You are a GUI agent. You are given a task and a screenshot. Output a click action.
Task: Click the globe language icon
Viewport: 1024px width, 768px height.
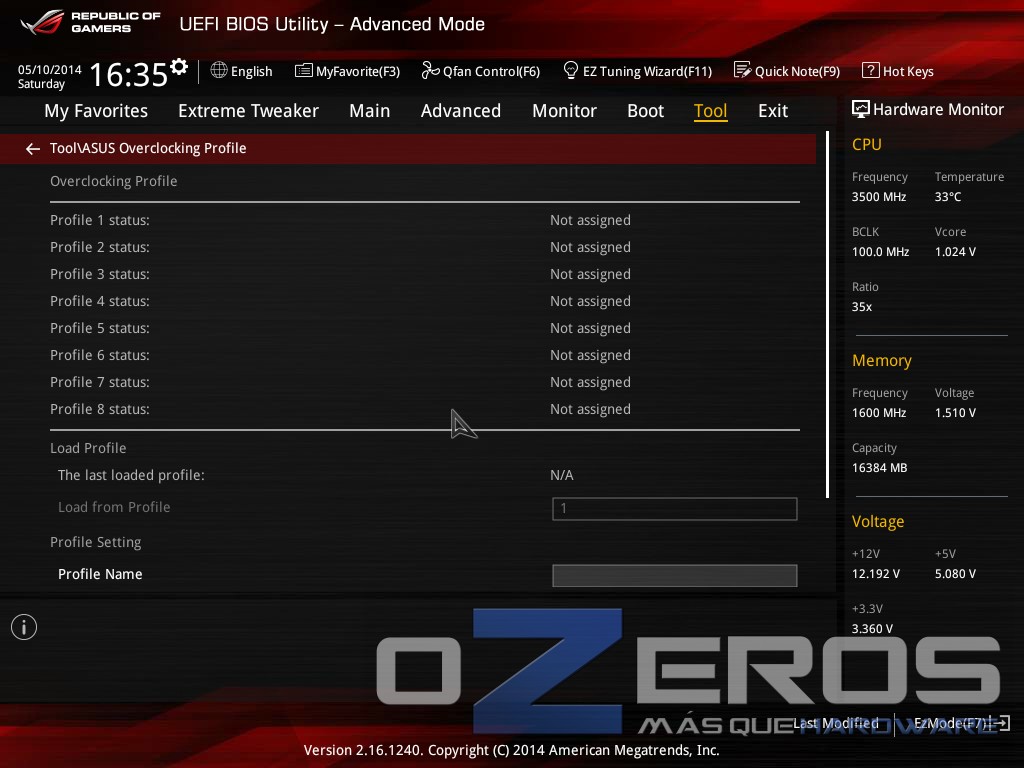click(x=219, y=71)
